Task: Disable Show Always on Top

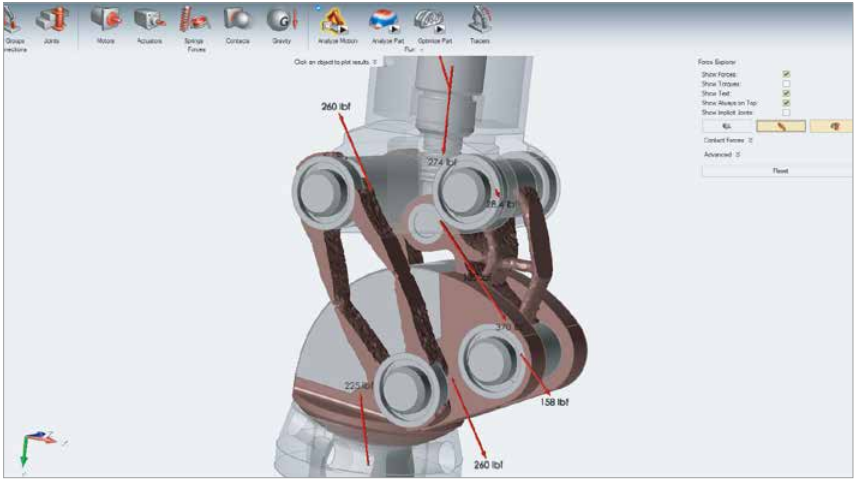Action: click(786, 102)
